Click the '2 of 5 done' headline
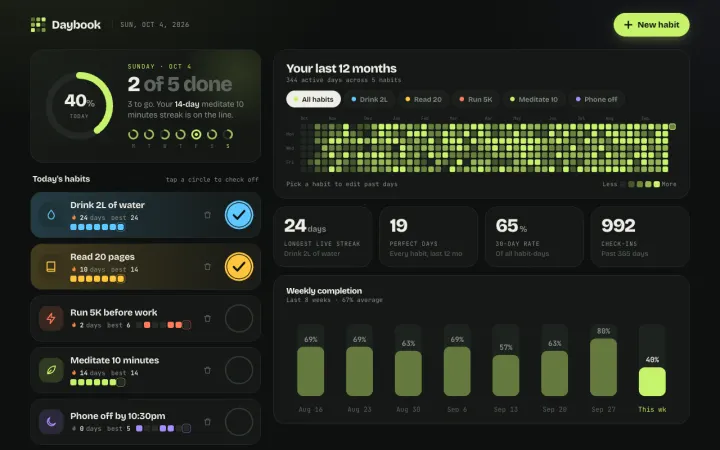This screenshot has width=720, height=450. point(180,84)
